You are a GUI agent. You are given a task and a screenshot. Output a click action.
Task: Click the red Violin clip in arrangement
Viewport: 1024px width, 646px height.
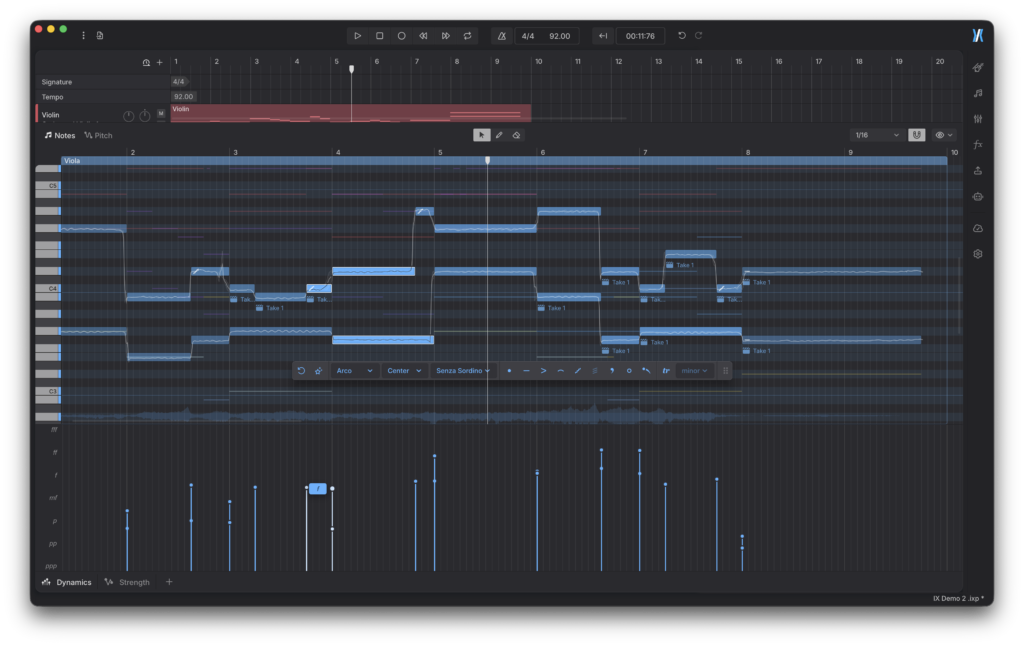351,113
